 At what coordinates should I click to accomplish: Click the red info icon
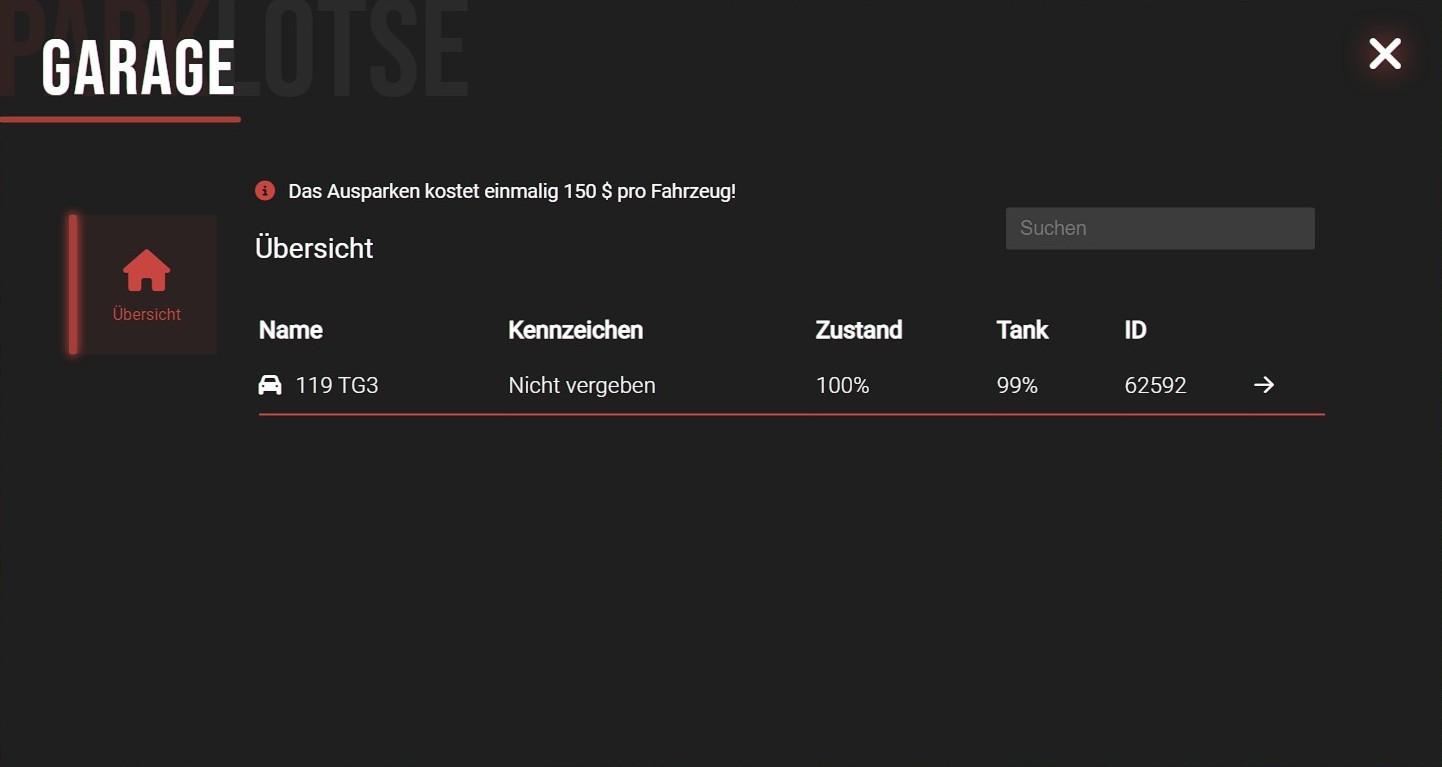[265, 190]
